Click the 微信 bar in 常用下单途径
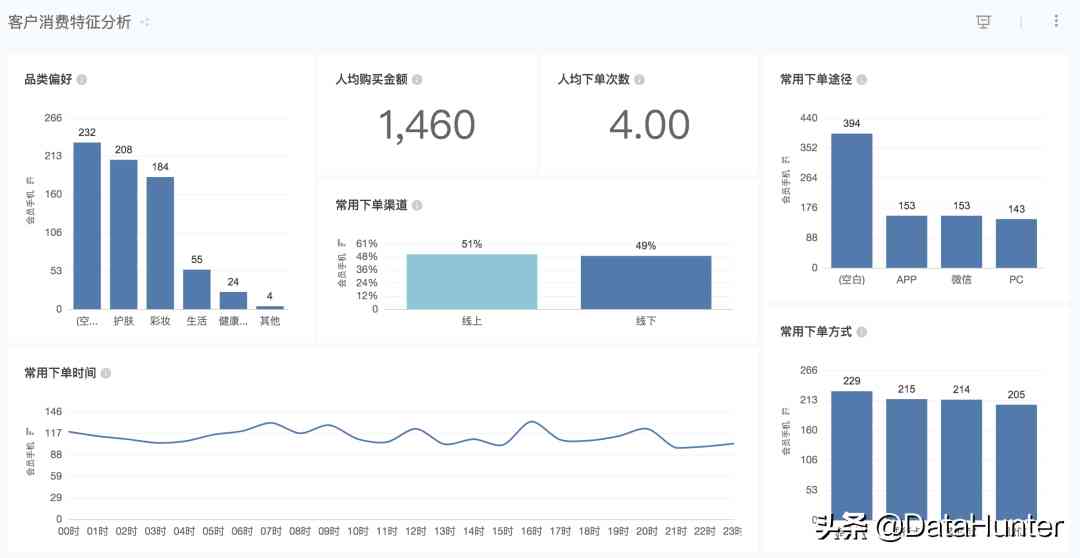The height and width of the screenshot is (558, 1080). (x=961, y=241)
